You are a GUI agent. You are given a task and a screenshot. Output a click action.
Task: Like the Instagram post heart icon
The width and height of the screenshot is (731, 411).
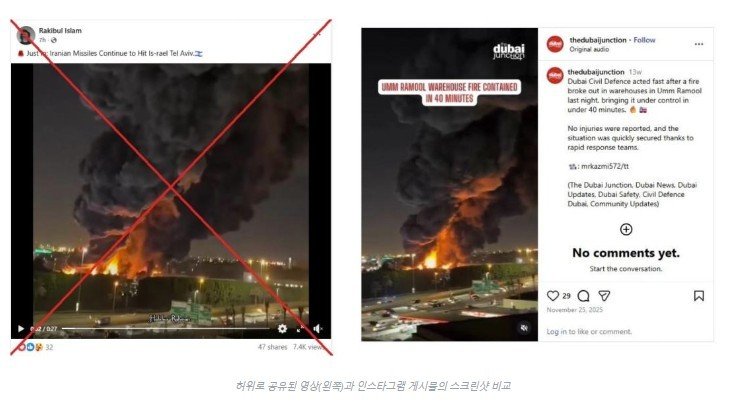point(552,296)
